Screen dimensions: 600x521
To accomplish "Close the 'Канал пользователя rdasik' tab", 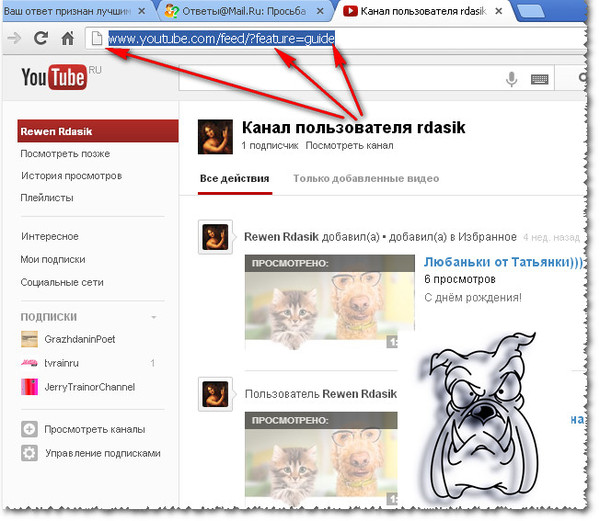I will point(499,11).
